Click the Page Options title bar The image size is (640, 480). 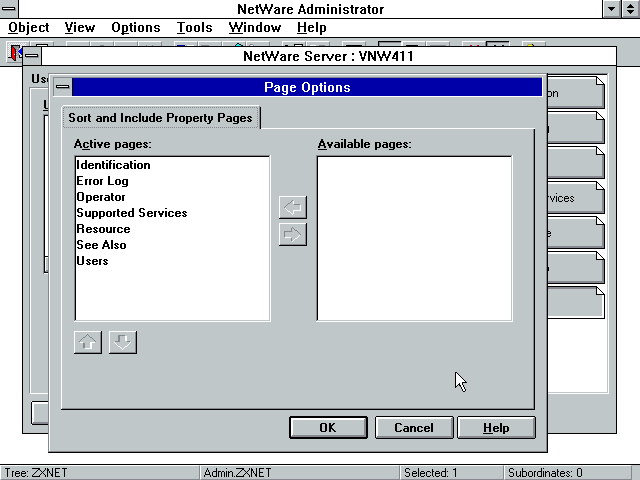pyautogui.click(x=307, y=87)
